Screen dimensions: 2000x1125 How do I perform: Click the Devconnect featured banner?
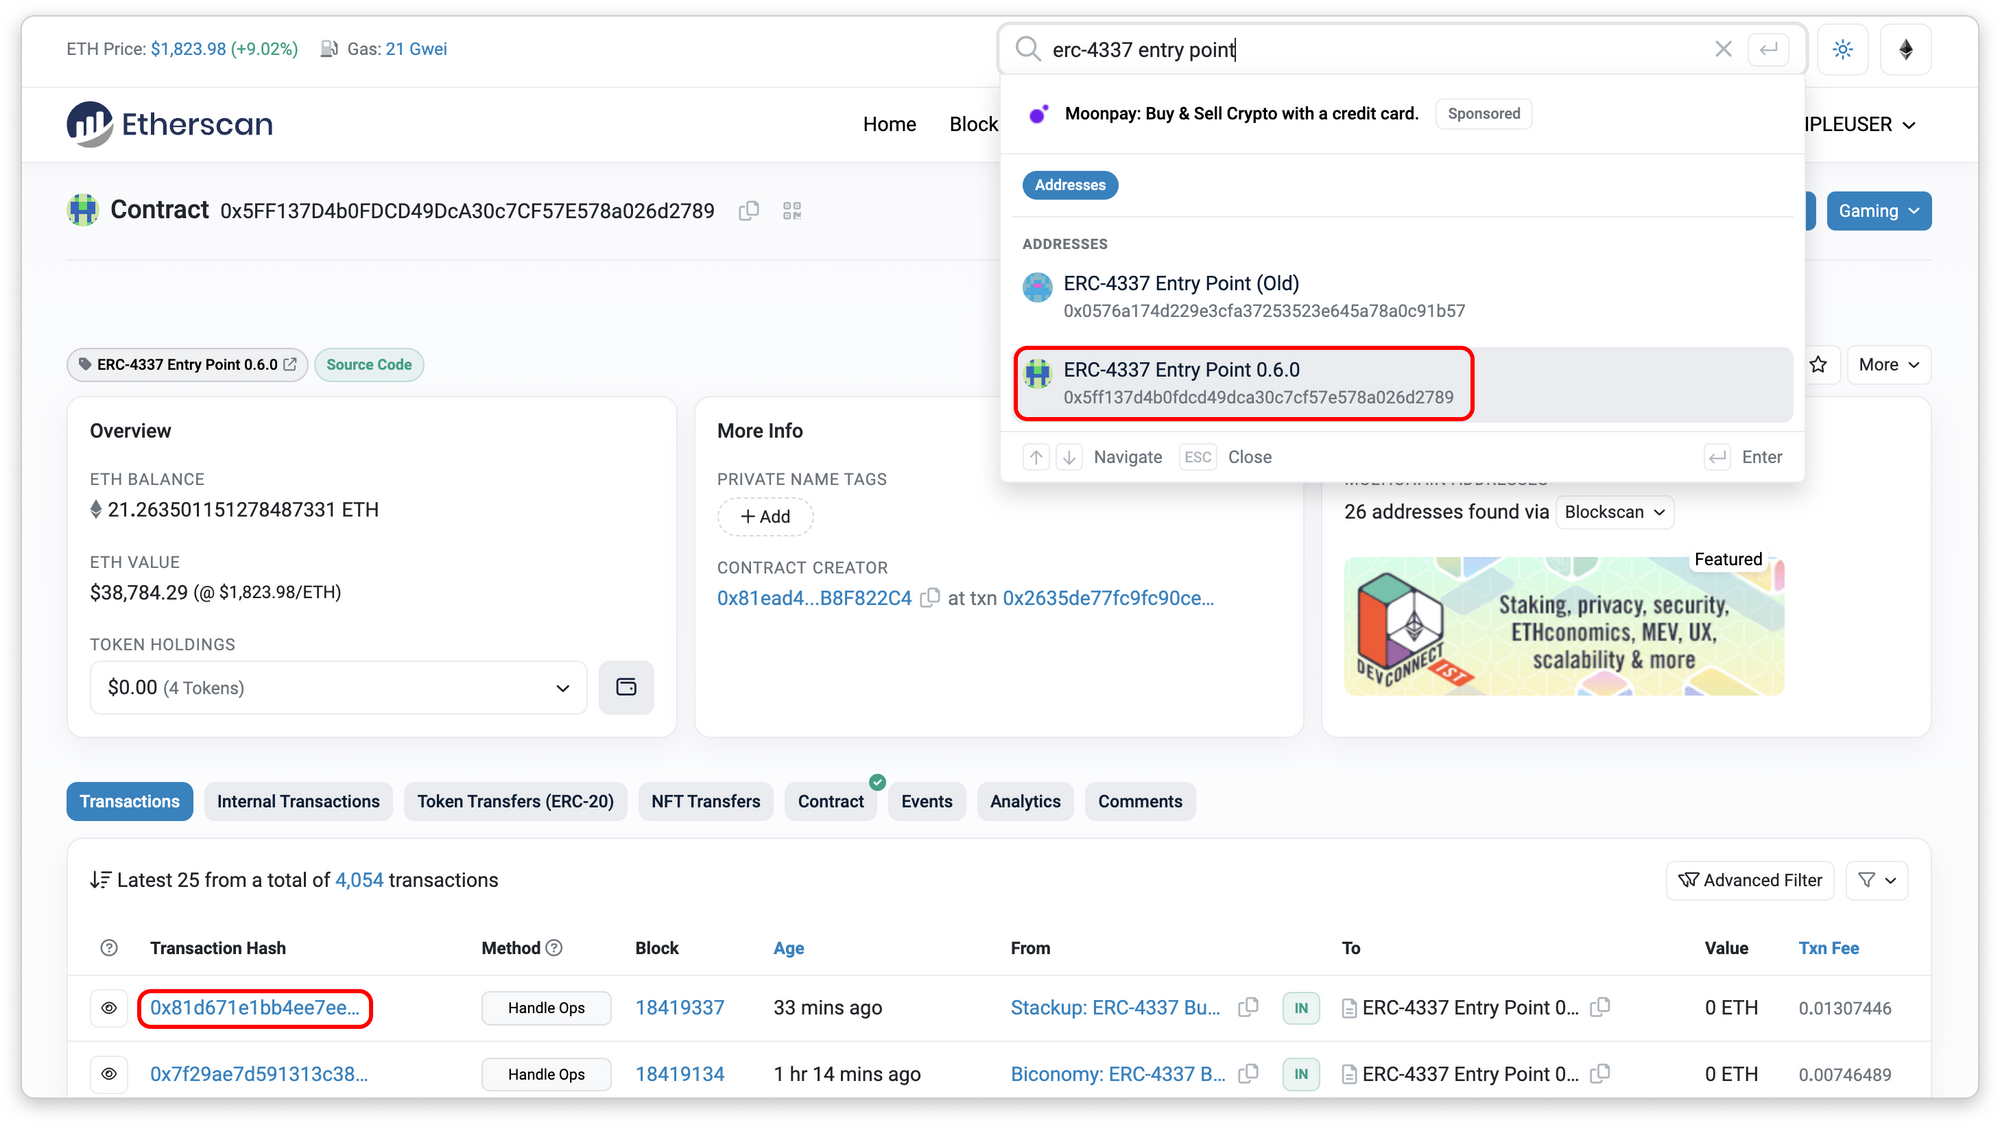tap(1564, 626)
